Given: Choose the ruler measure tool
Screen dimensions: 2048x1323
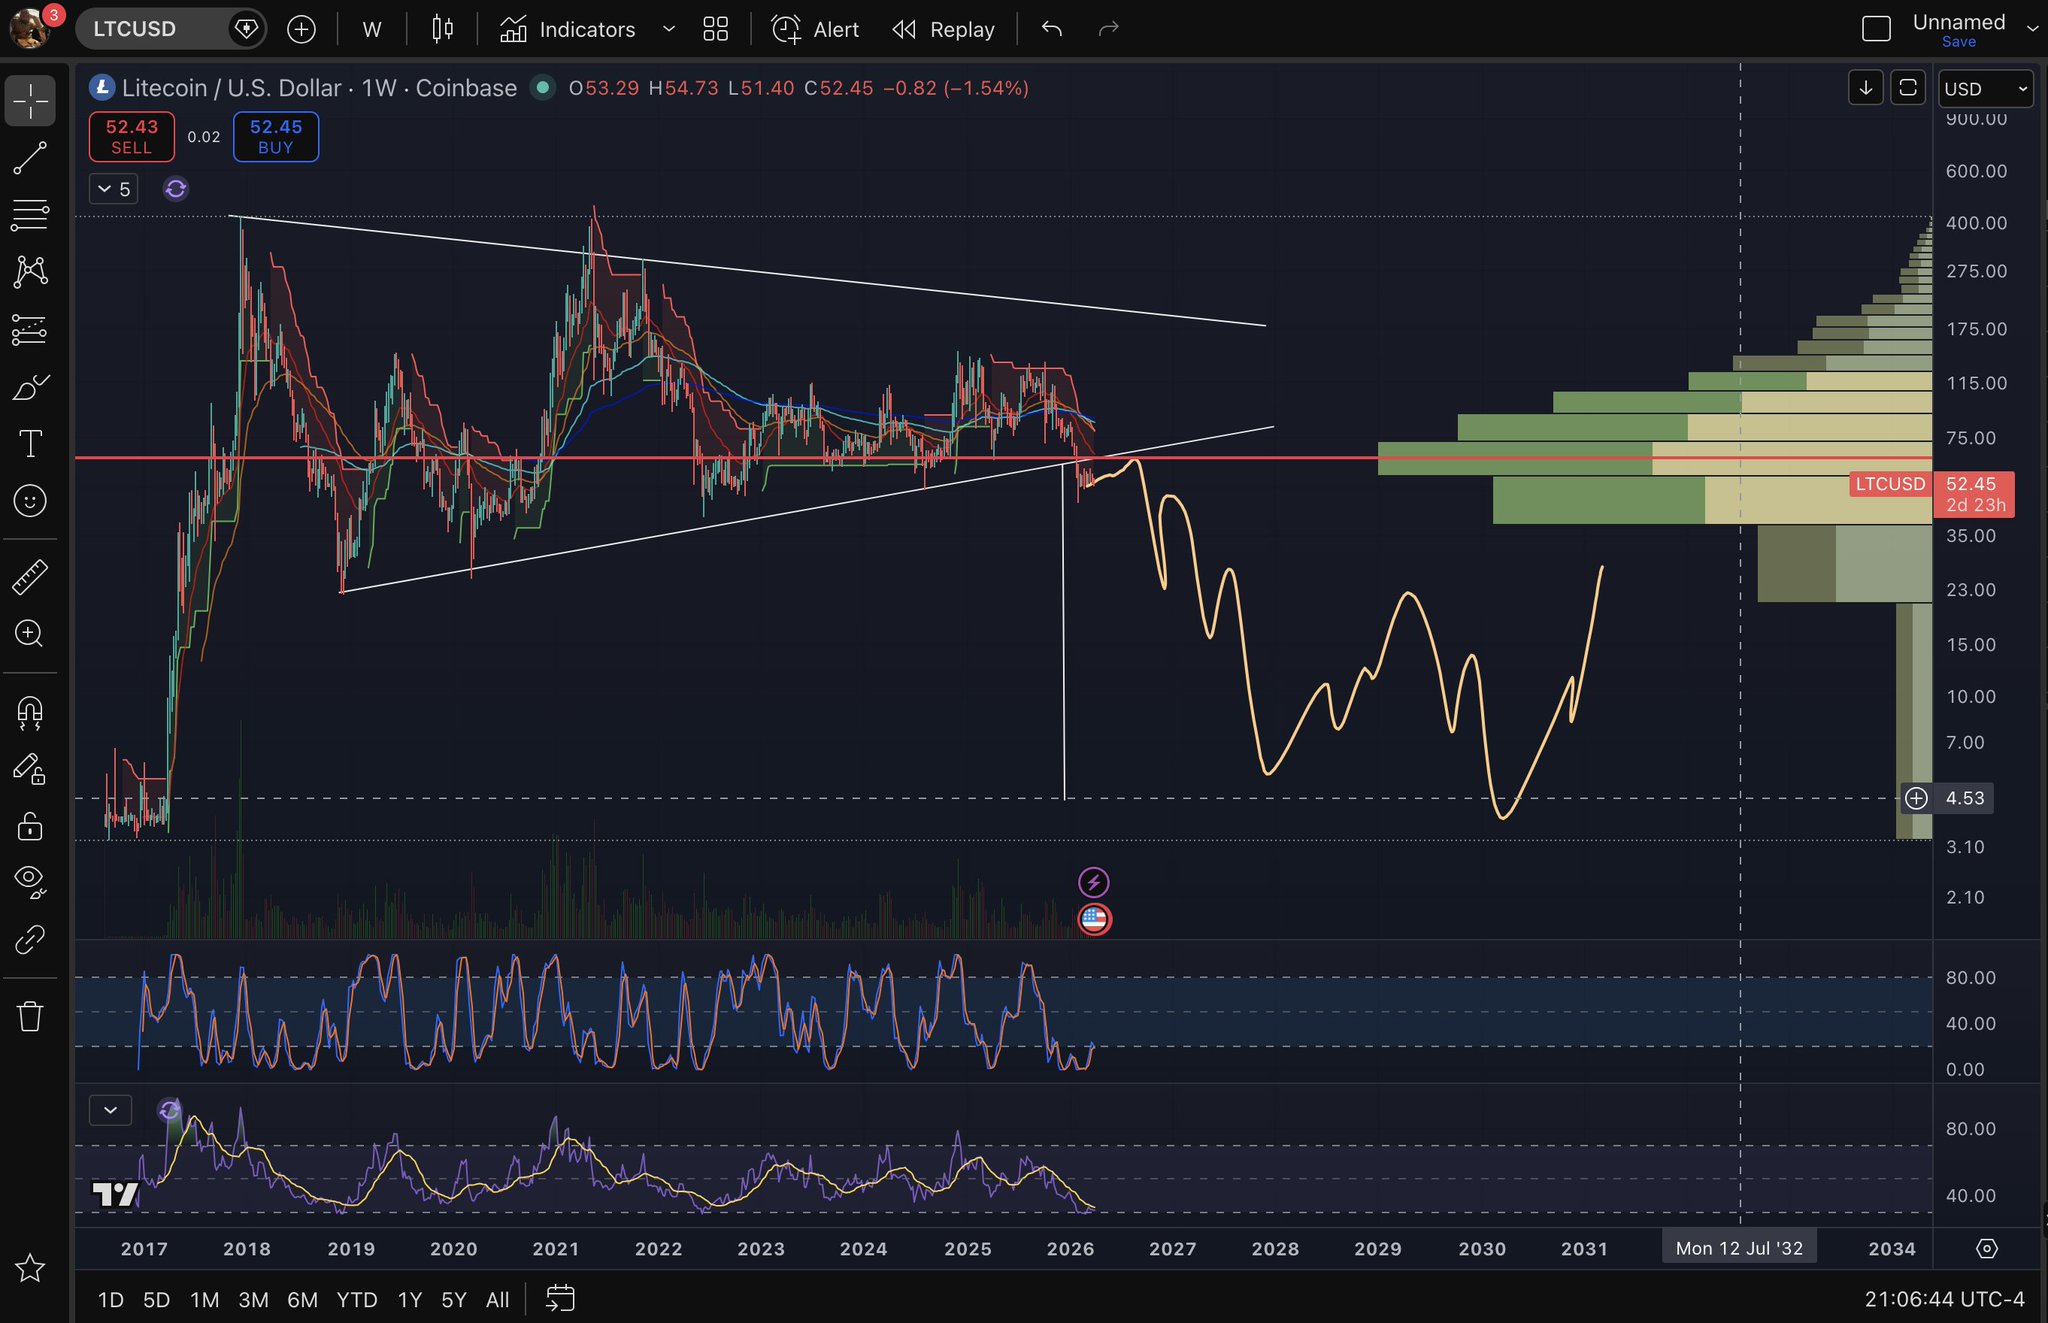Looking at the screenshot, I should pyautogui.click(x=30, y=577).
